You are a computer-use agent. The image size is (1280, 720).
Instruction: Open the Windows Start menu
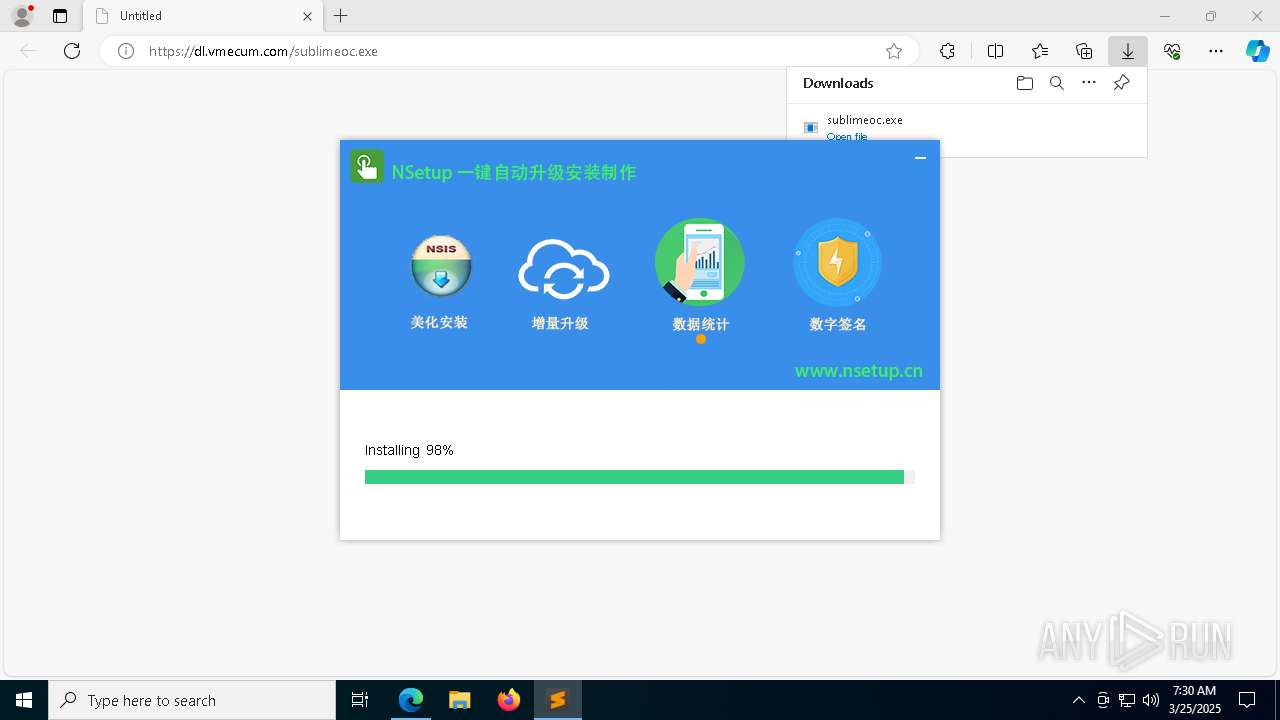[x=24, y=700]
